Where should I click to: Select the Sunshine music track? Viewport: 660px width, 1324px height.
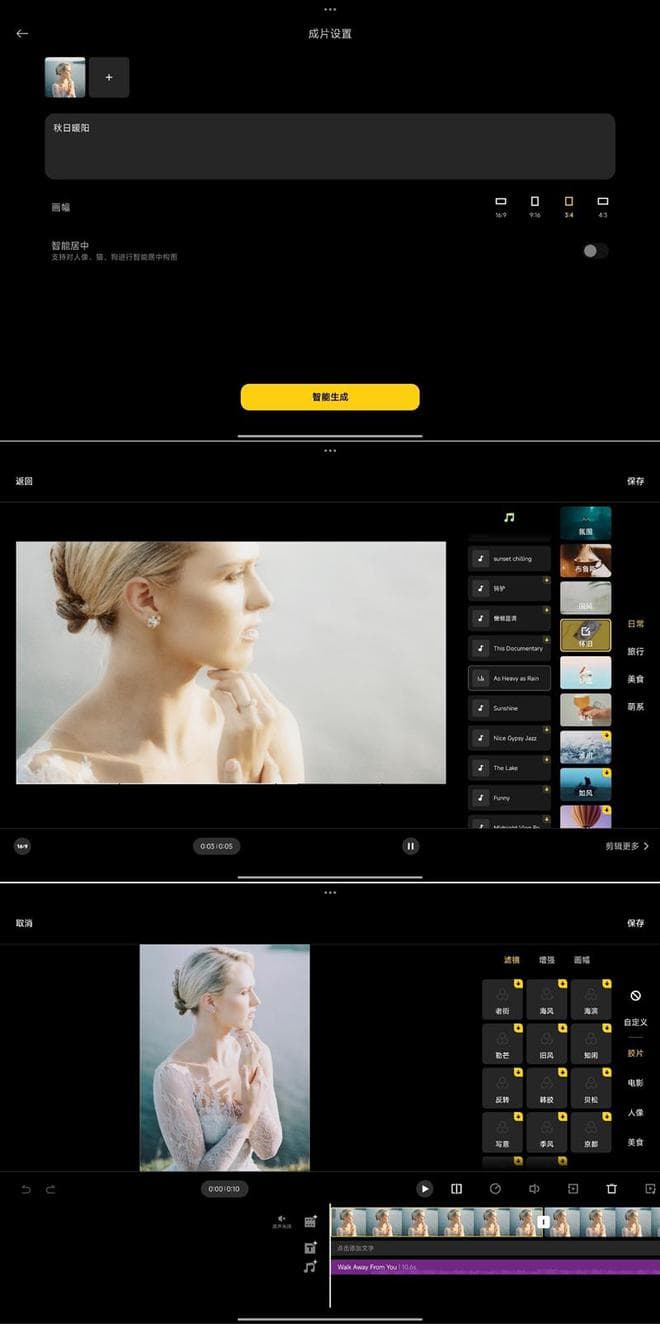[x=509, y=708]
